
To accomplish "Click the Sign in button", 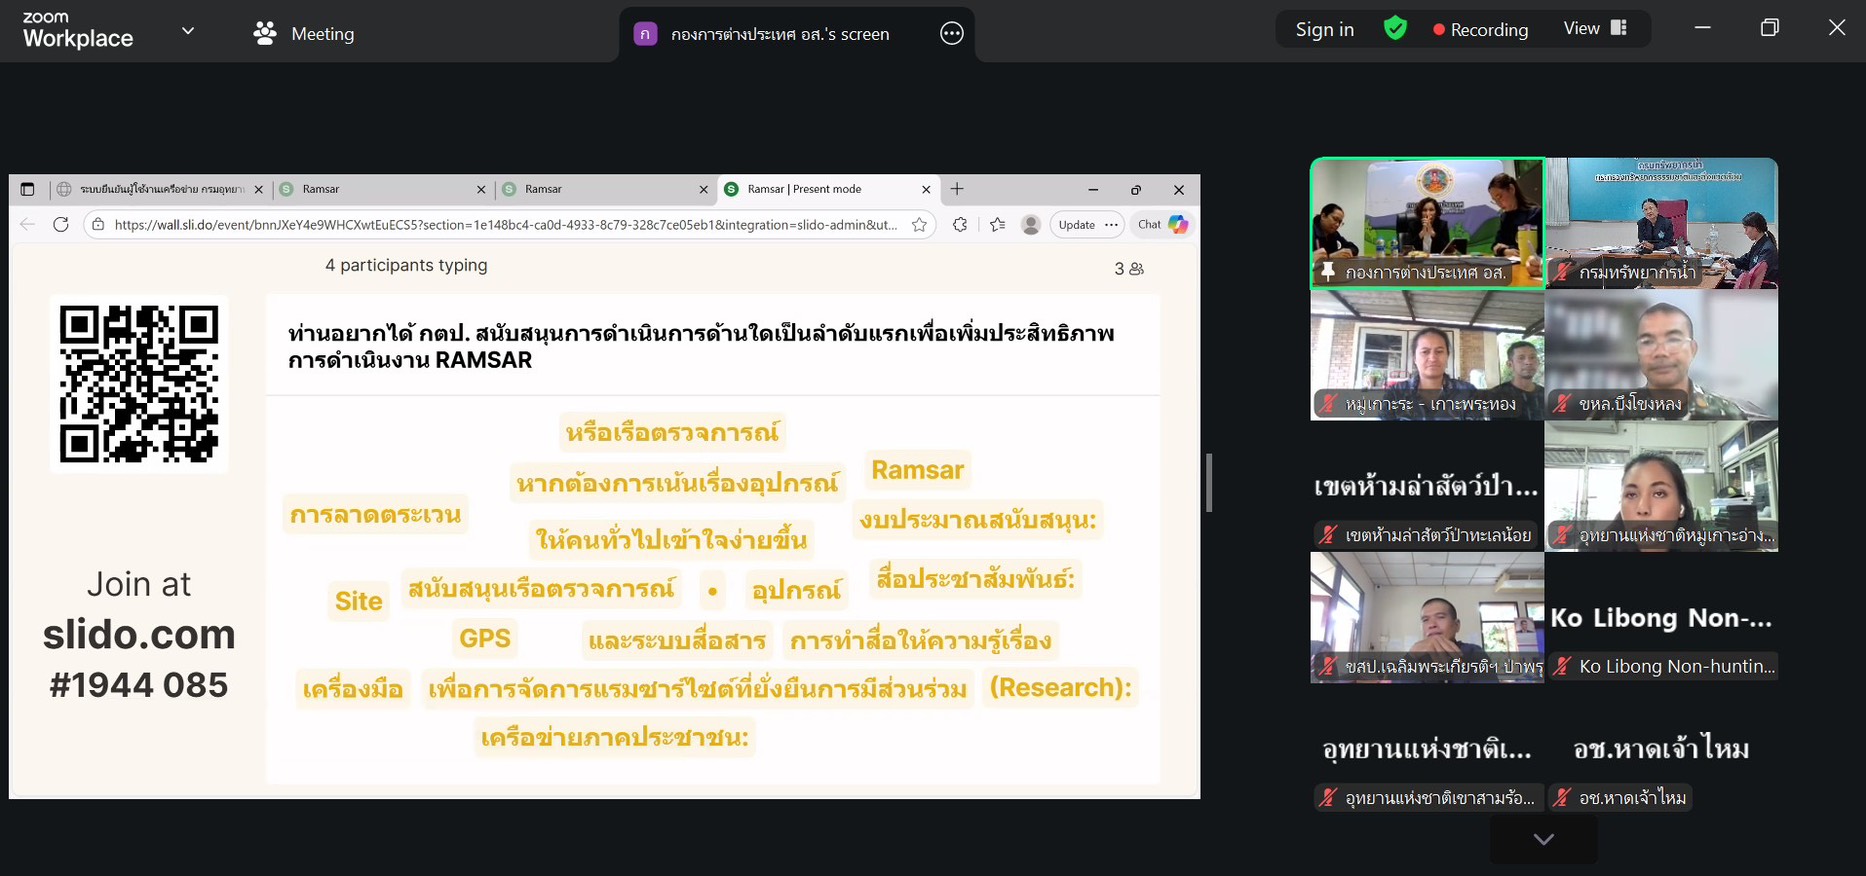I will tap(1324, 30).
